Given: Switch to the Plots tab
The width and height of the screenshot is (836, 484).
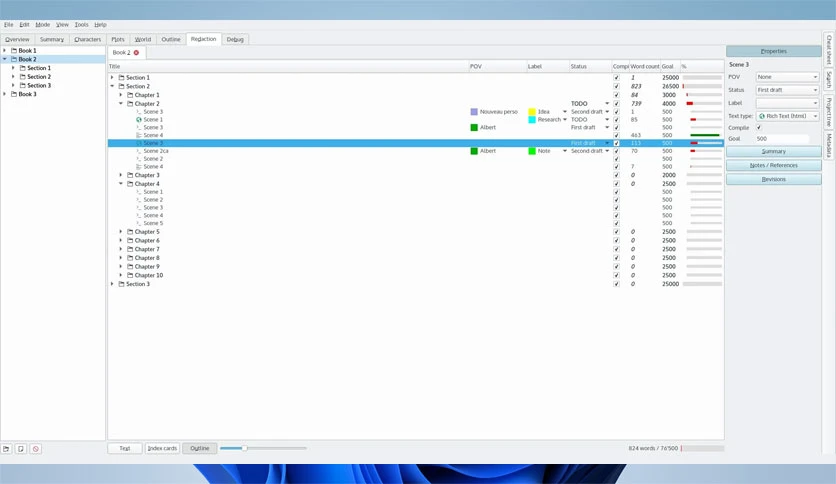Looking at the screenshot, I should tap(118, 39).
